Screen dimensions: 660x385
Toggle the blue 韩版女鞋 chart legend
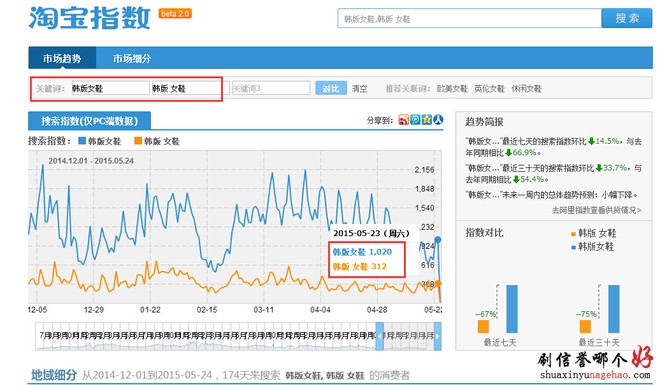point(100,141)
